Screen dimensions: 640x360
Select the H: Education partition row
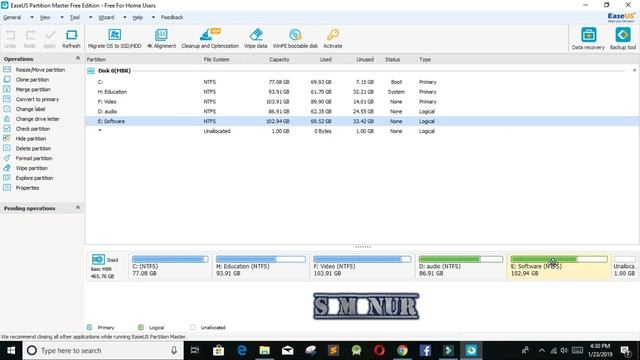[362, 92]
